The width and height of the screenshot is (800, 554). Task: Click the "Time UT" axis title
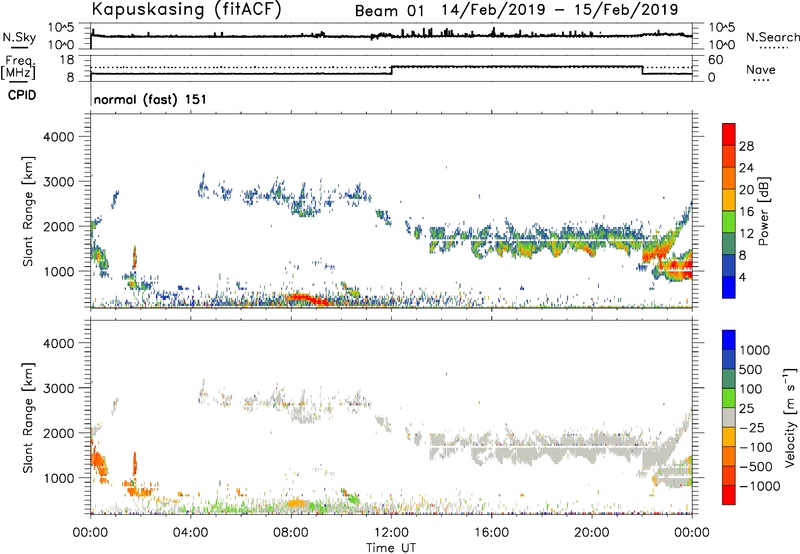(x=391, y=548)
